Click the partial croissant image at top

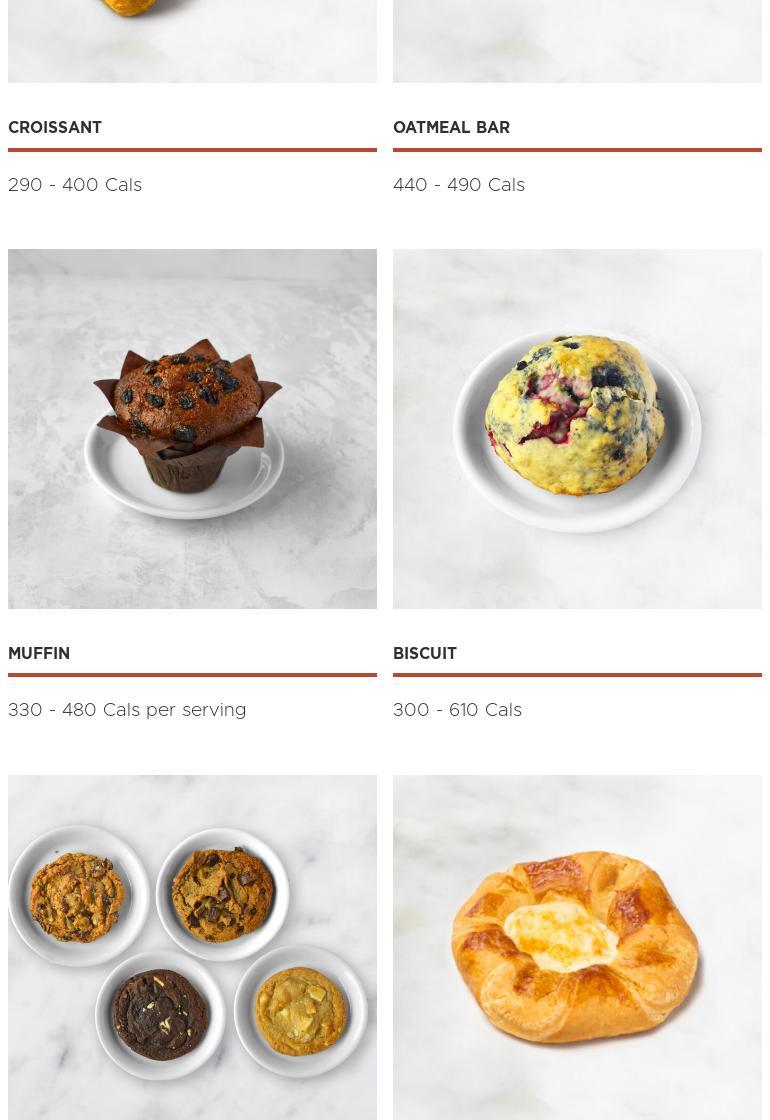pyautogui.click(x=192, y=41)
